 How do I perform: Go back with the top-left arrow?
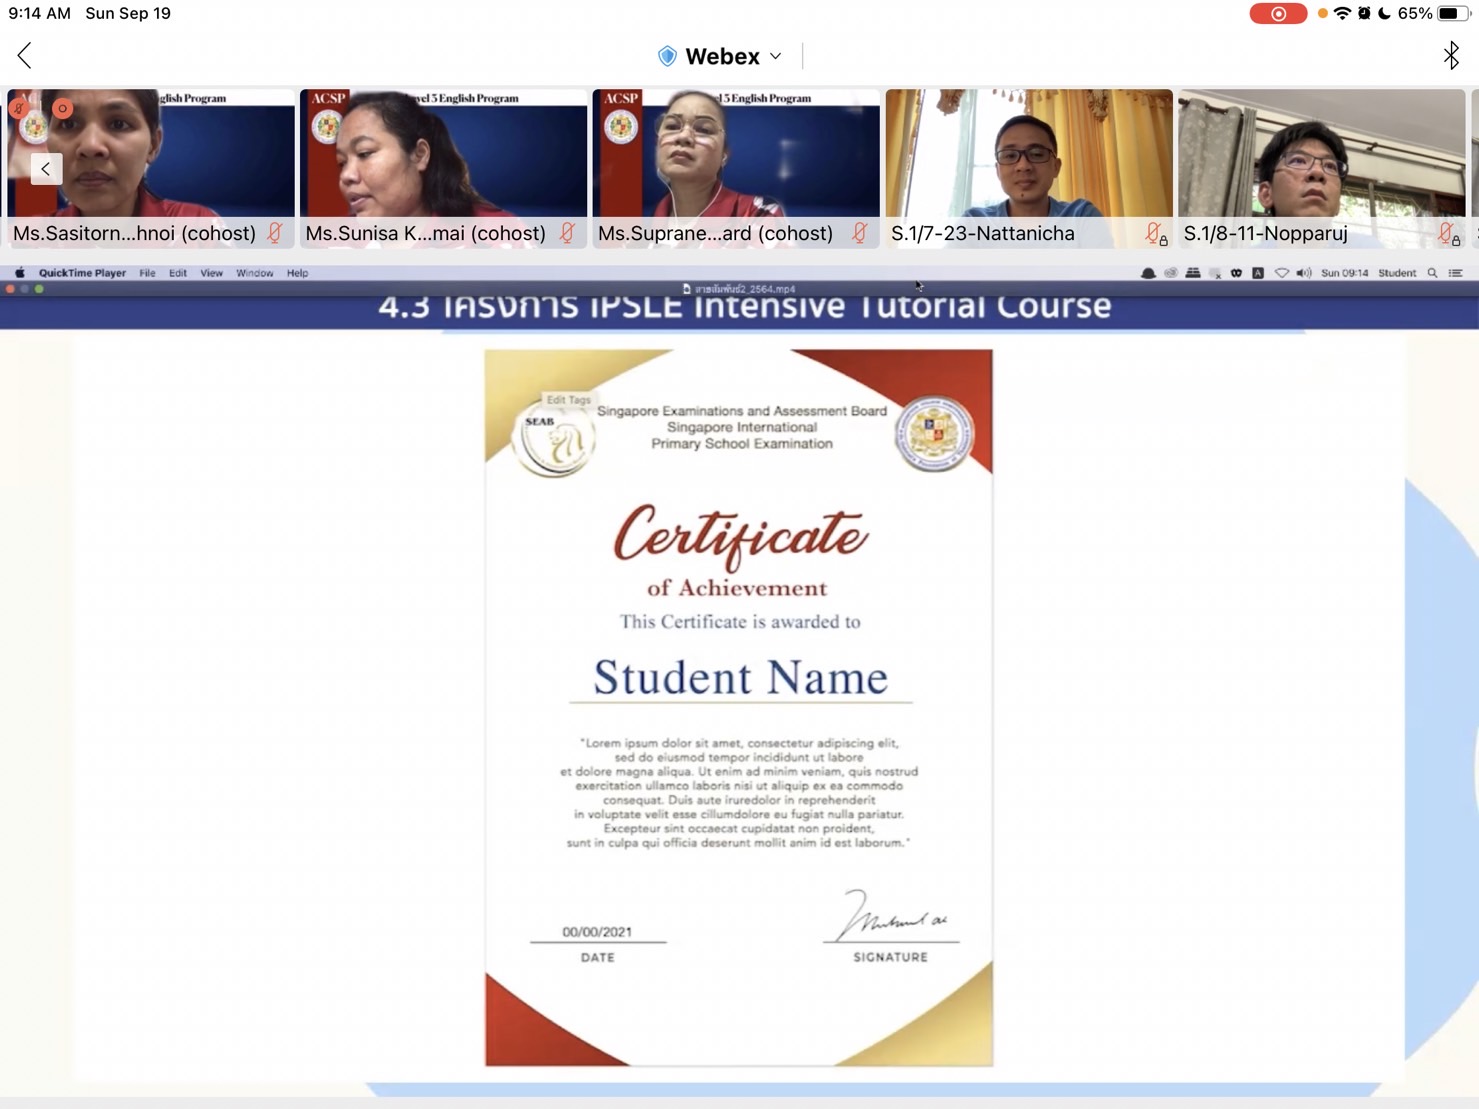pos(25,56)
